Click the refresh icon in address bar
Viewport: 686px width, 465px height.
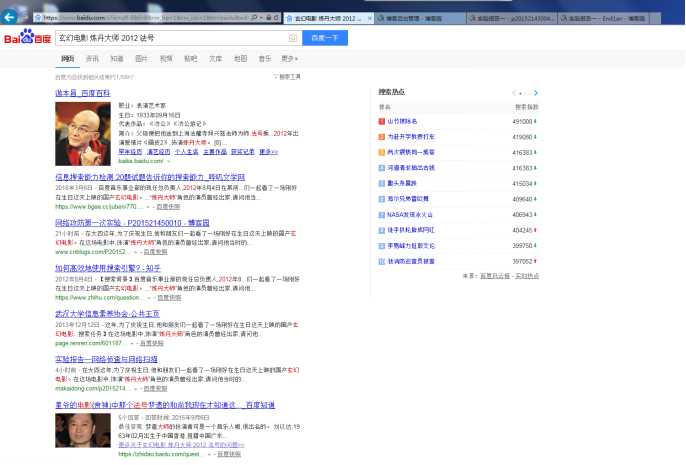click(x=276, y=17)
